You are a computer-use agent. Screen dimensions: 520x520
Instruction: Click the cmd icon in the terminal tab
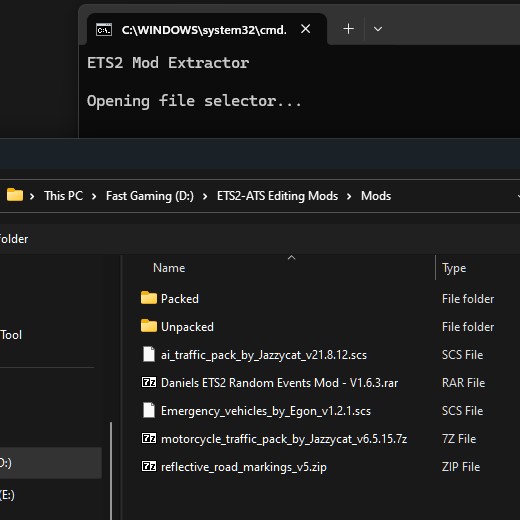[x=104, y=30]
